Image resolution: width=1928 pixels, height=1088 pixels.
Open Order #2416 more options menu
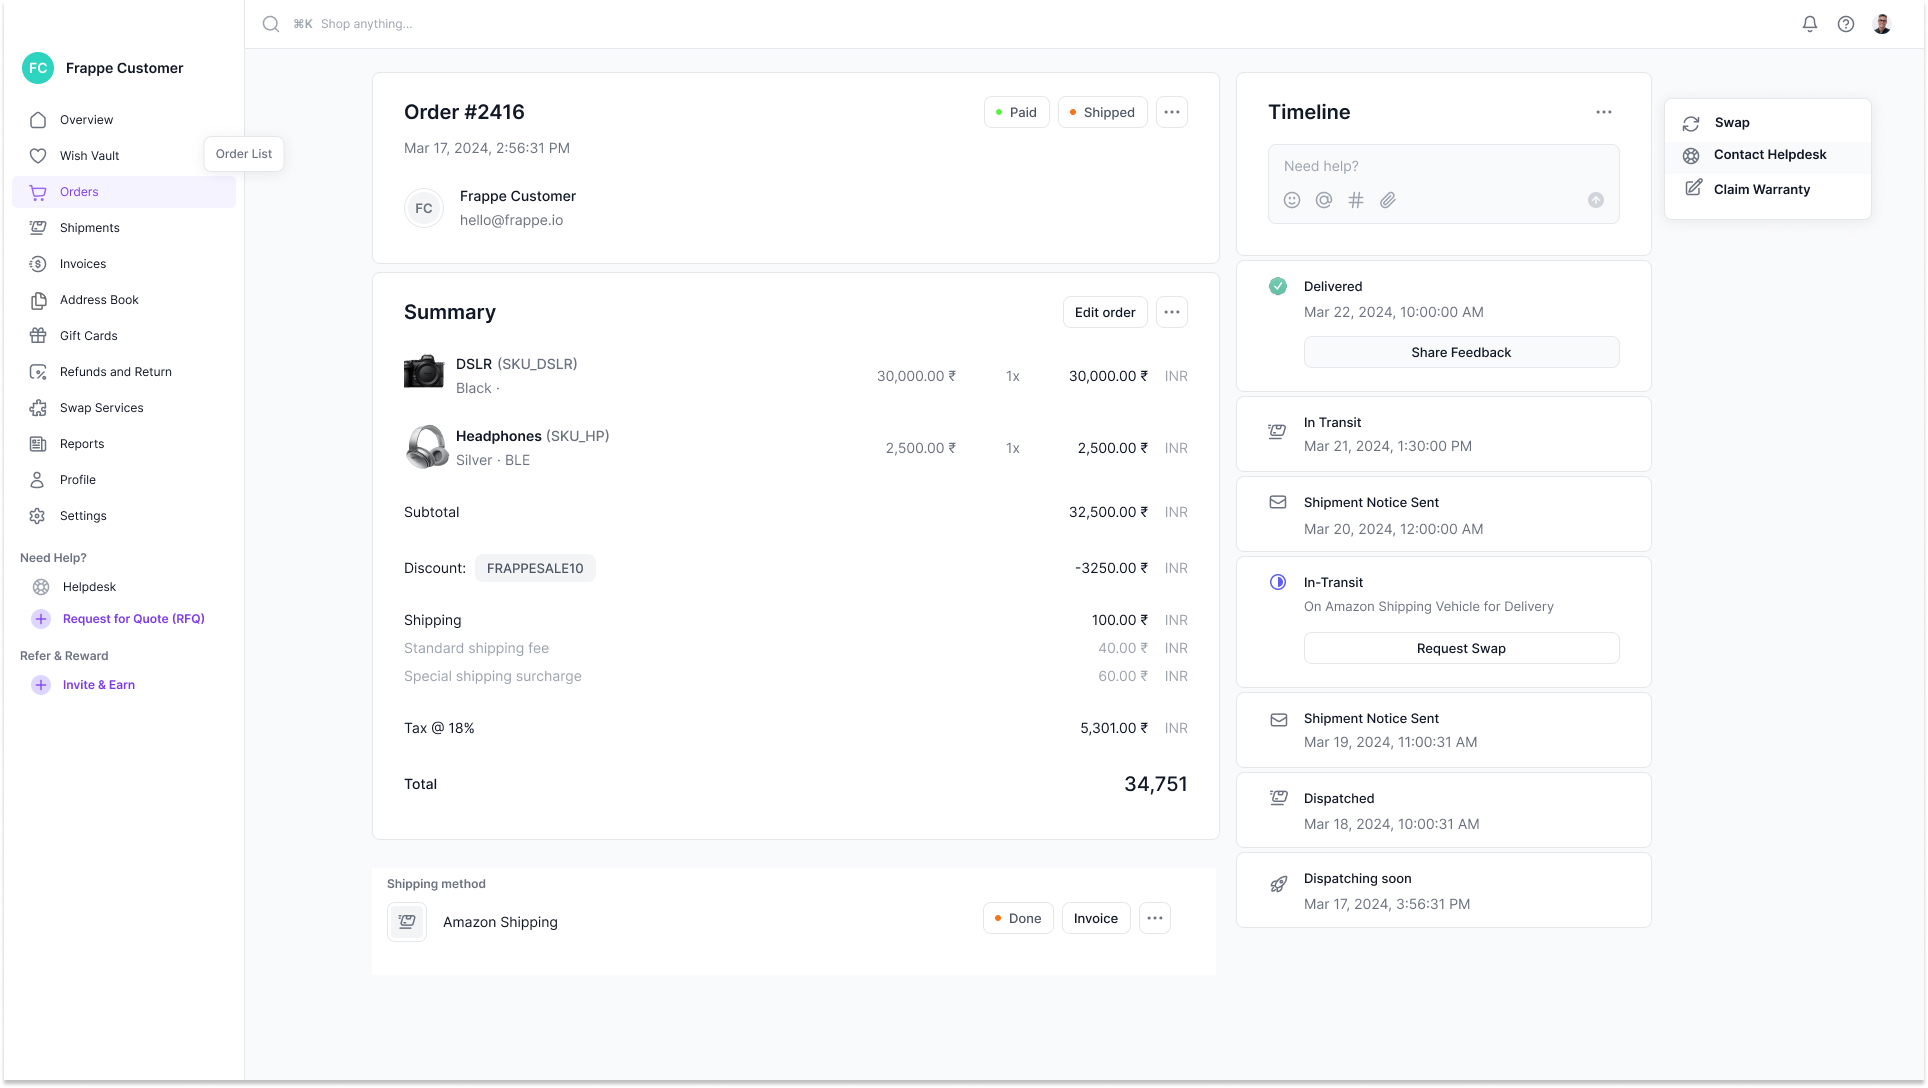(1172, 112)
